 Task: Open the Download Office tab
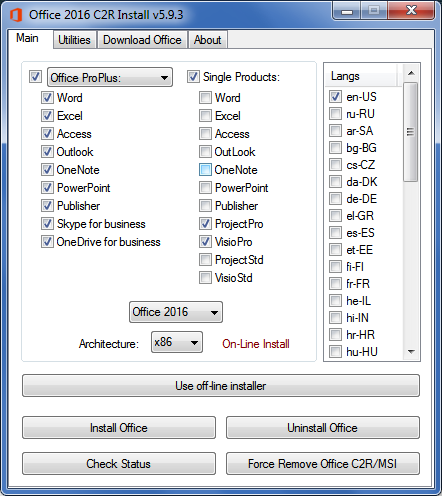pos(142,40)
